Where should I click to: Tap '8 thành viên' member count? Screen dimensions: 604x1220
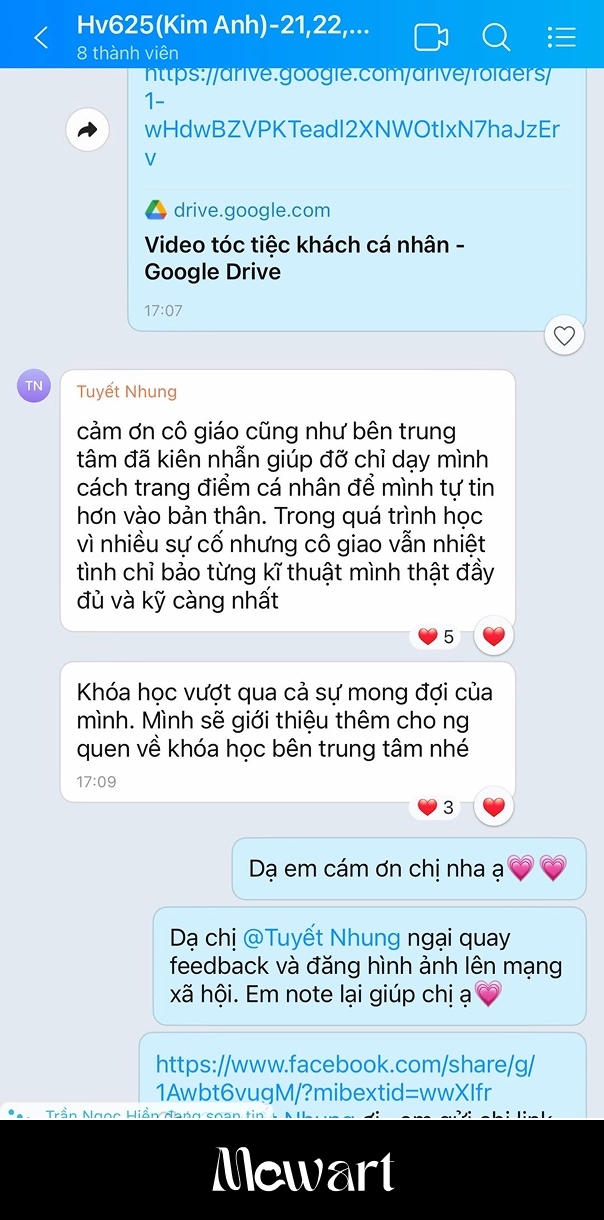click(x=127, y=53)
